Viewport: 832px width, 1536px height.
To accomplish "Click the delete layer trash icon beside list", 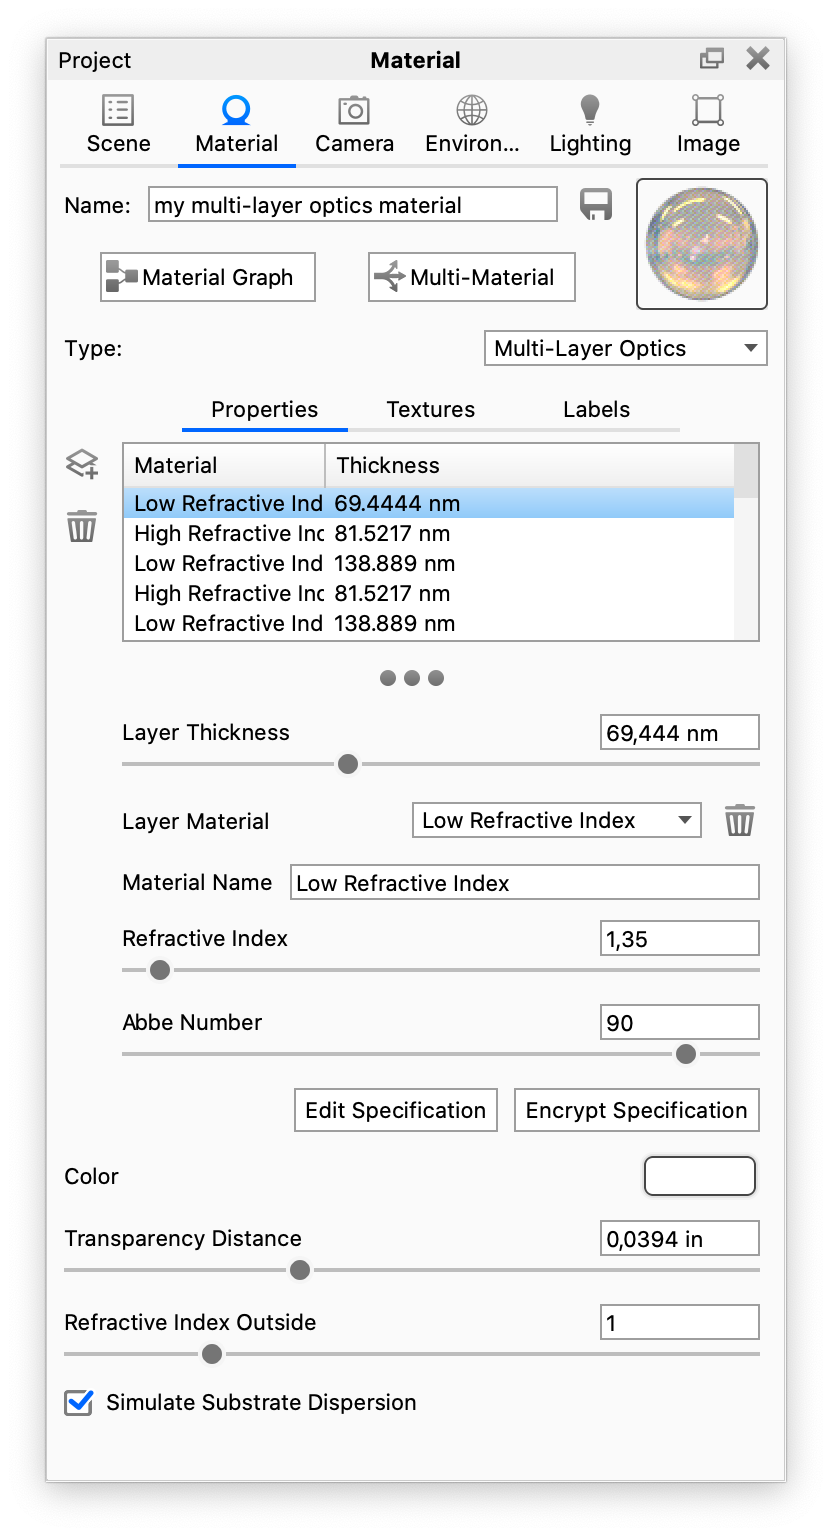I will (82, 525).
